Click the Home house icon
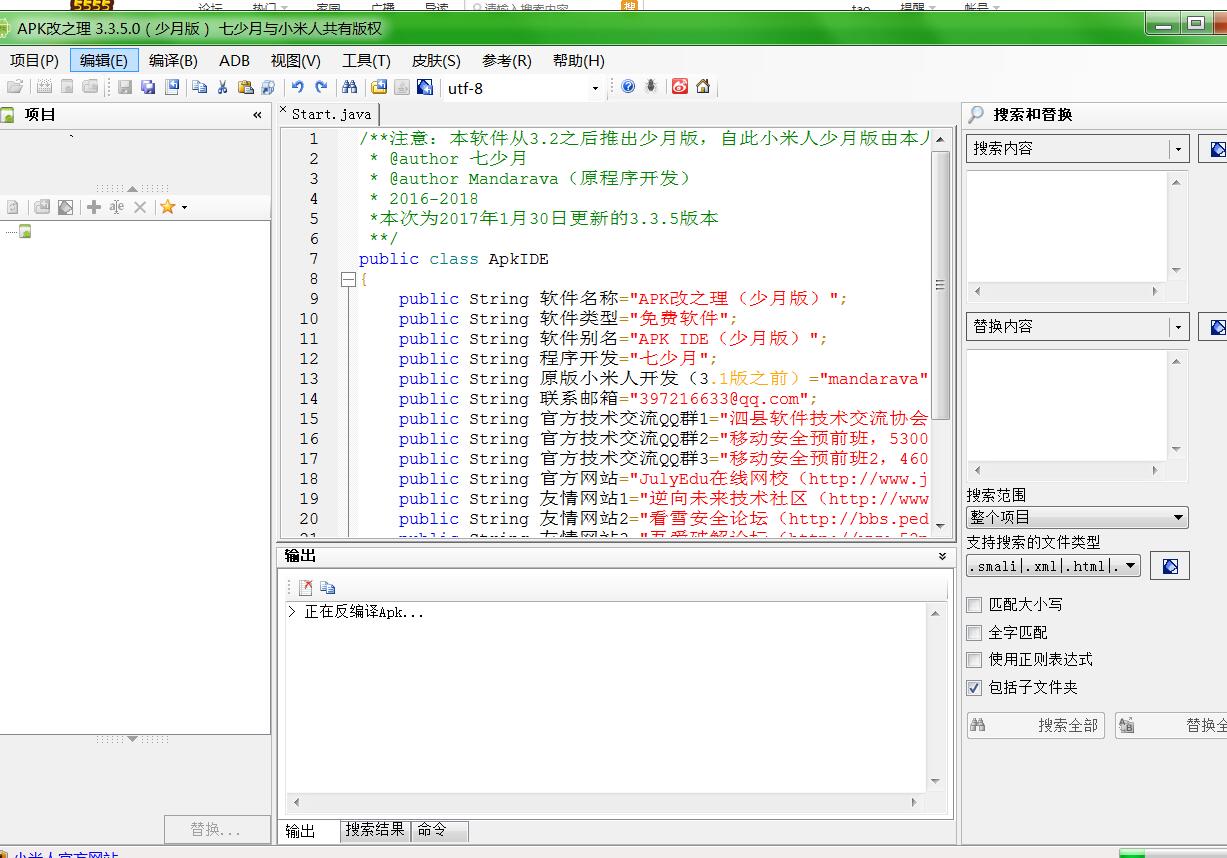1227x858 pixels. click(x=703, y=88)
